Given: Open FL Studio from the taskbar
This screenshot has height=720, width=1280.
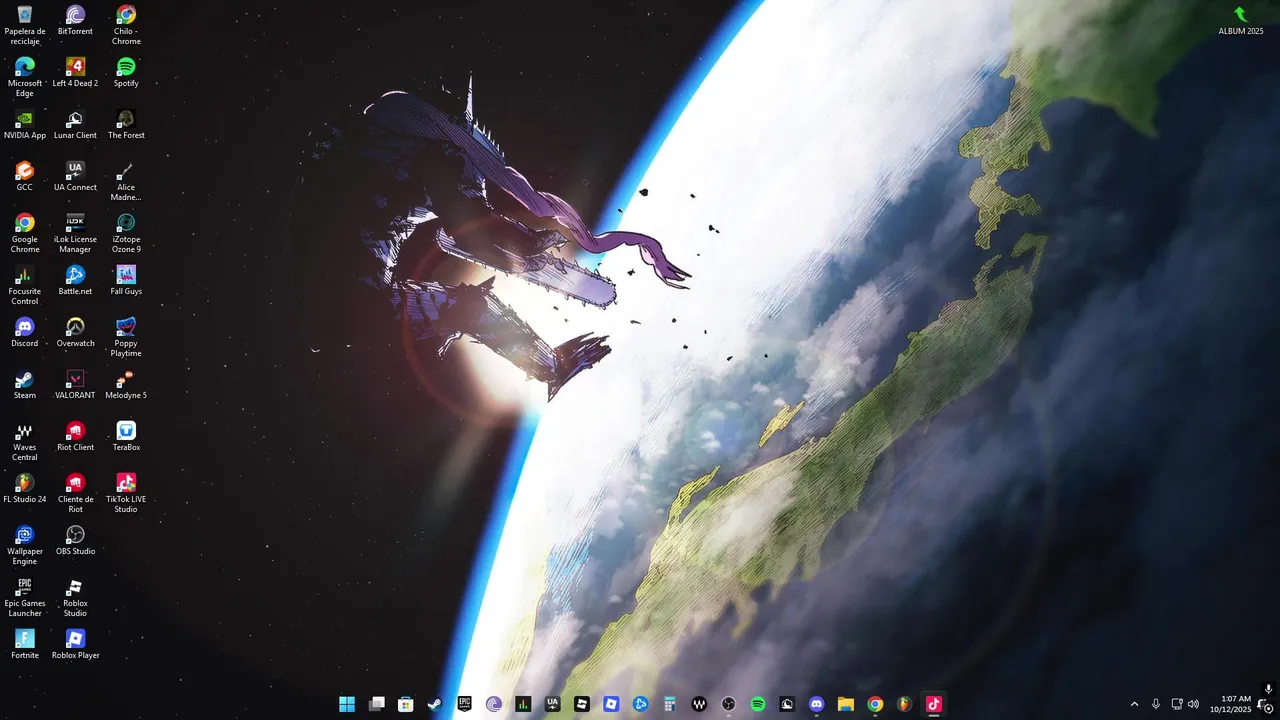Looking at the screenshot, I should click(x=904, y=704).
